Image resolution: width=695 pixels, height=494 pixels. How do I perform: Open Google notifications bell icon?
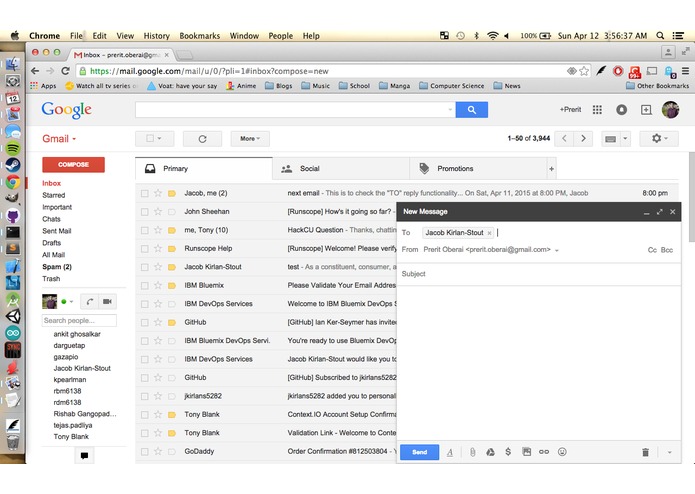[x=621, y=109]
